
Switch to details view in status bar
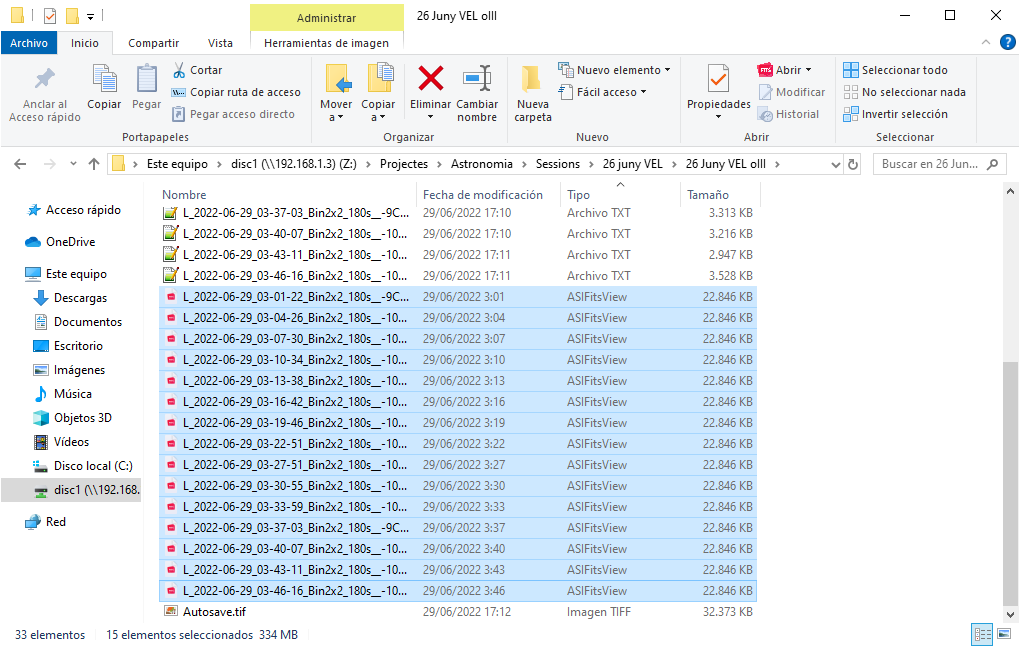982,633
